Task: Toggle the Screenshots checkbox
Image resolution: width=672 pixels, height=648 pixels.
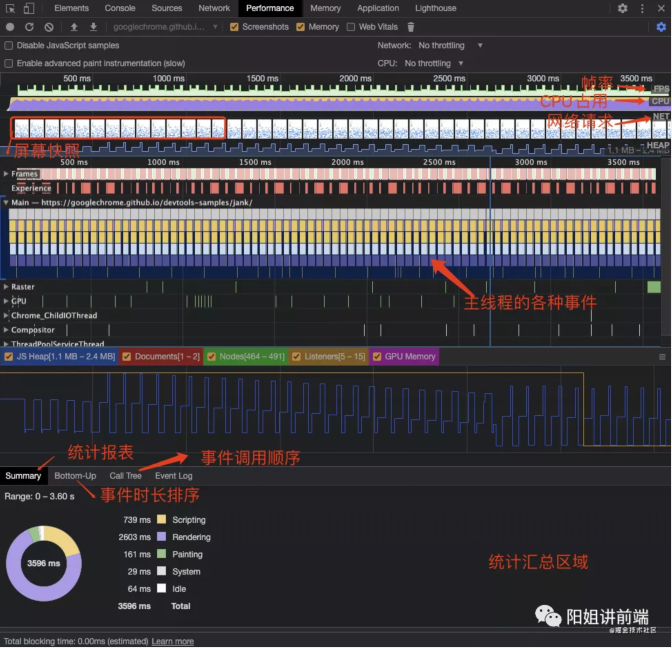Action: coord(234,27)
